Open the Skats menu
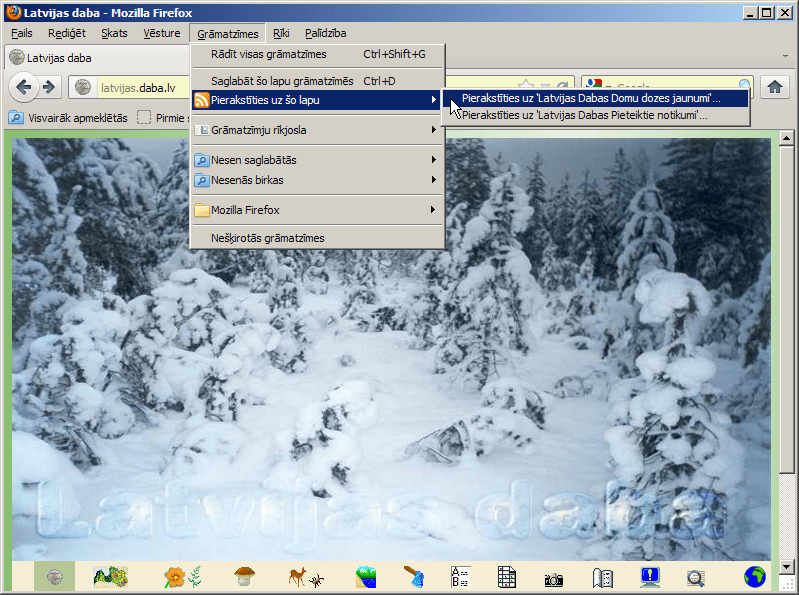 coord(114,34)
